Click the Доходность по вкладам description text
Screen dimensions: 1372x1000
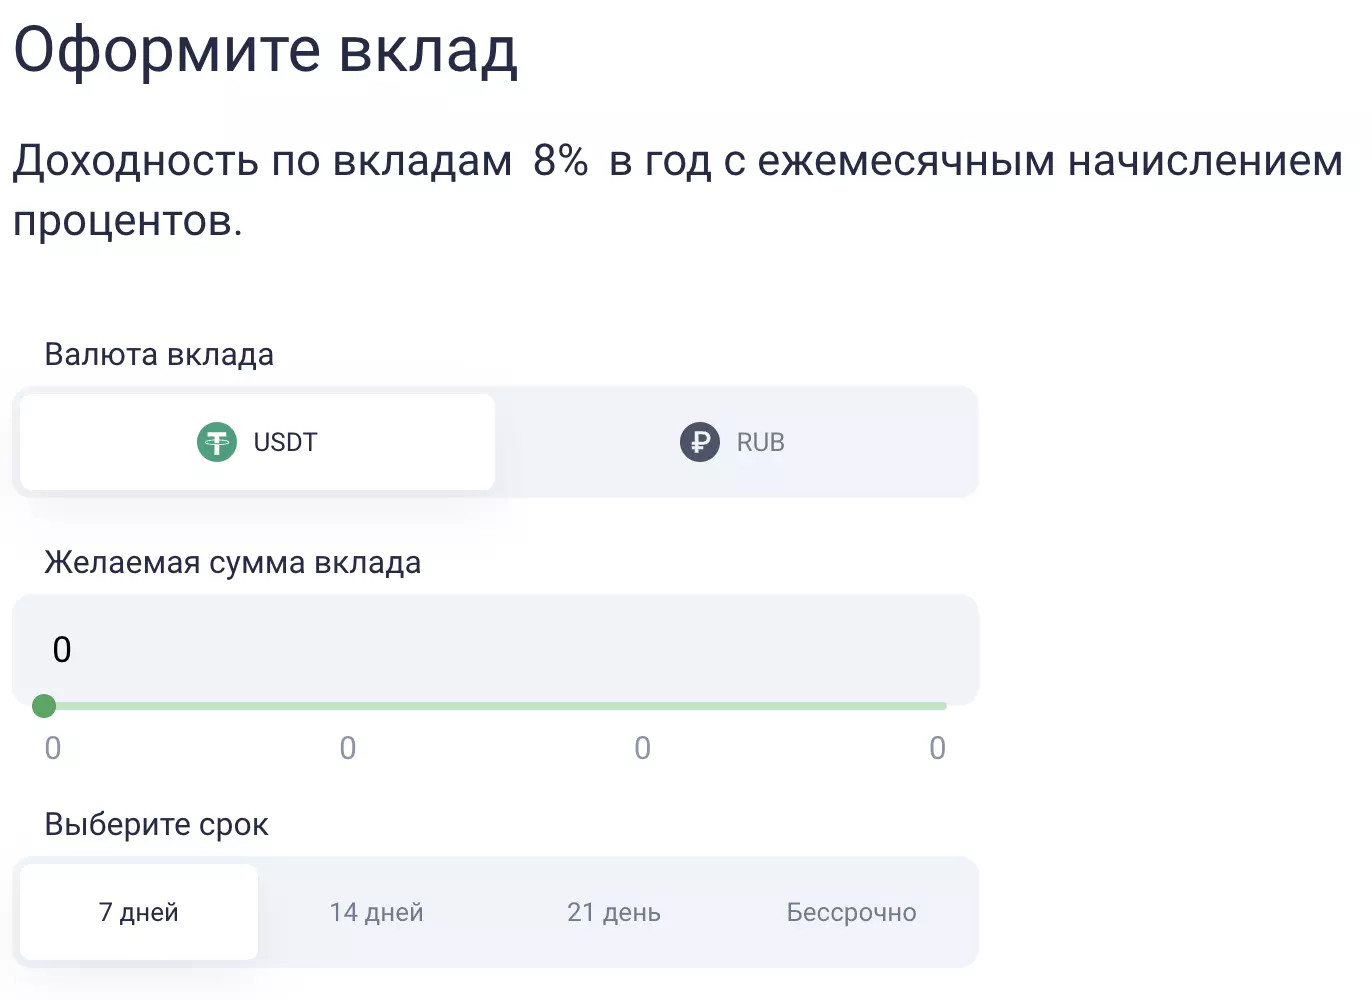pyautogui.click(x=262, y=161)
